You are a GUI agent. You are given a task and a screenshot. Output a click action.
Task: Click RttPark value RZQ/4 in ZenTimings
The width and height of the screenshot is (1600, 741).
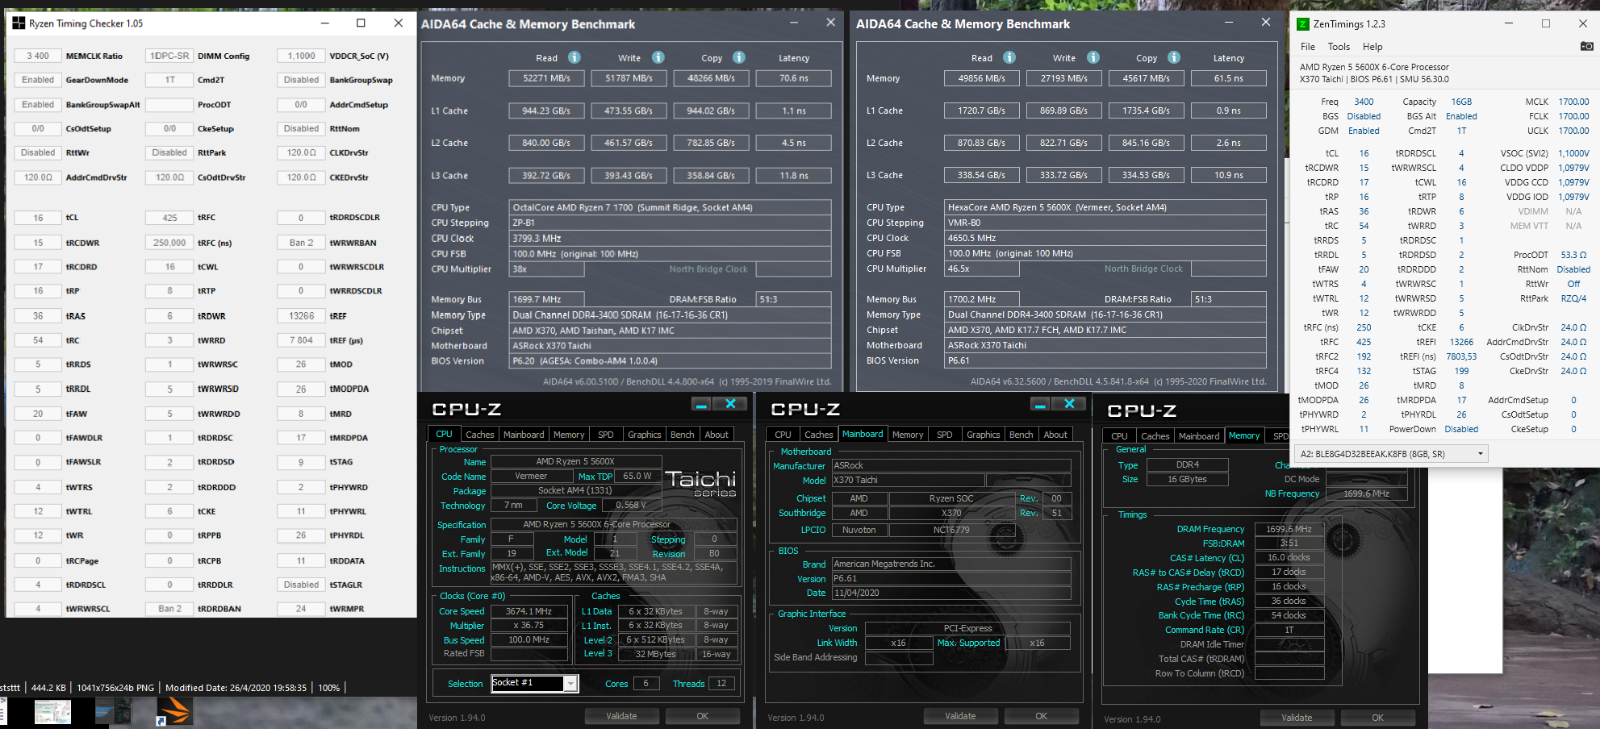click(1573, 298)
